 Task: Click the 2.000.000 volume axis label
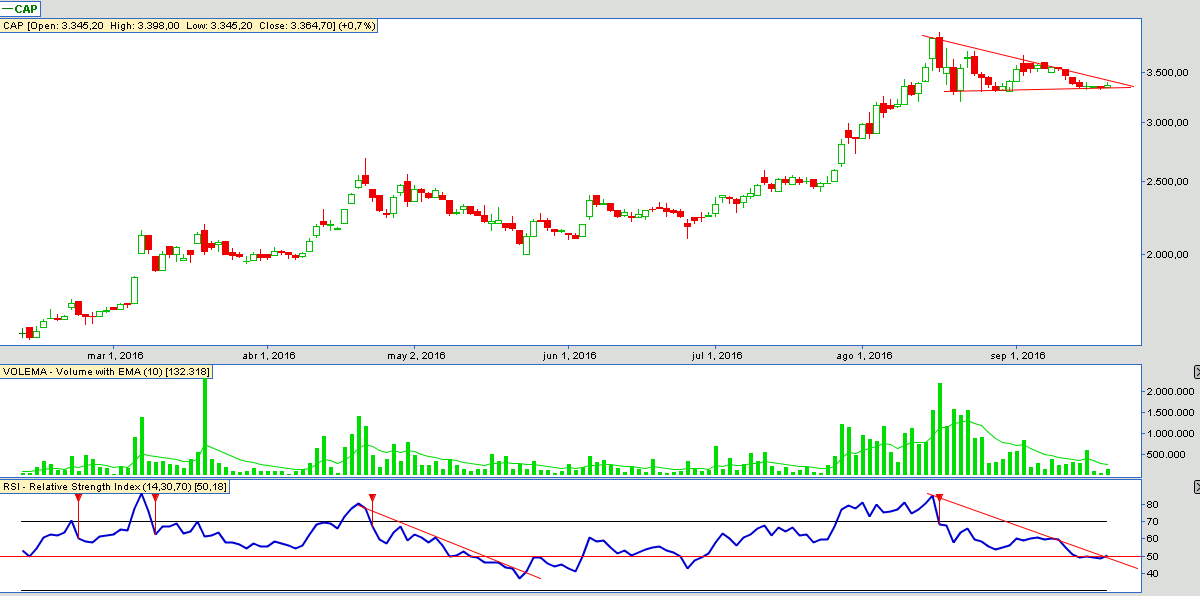click(1169, 392)
